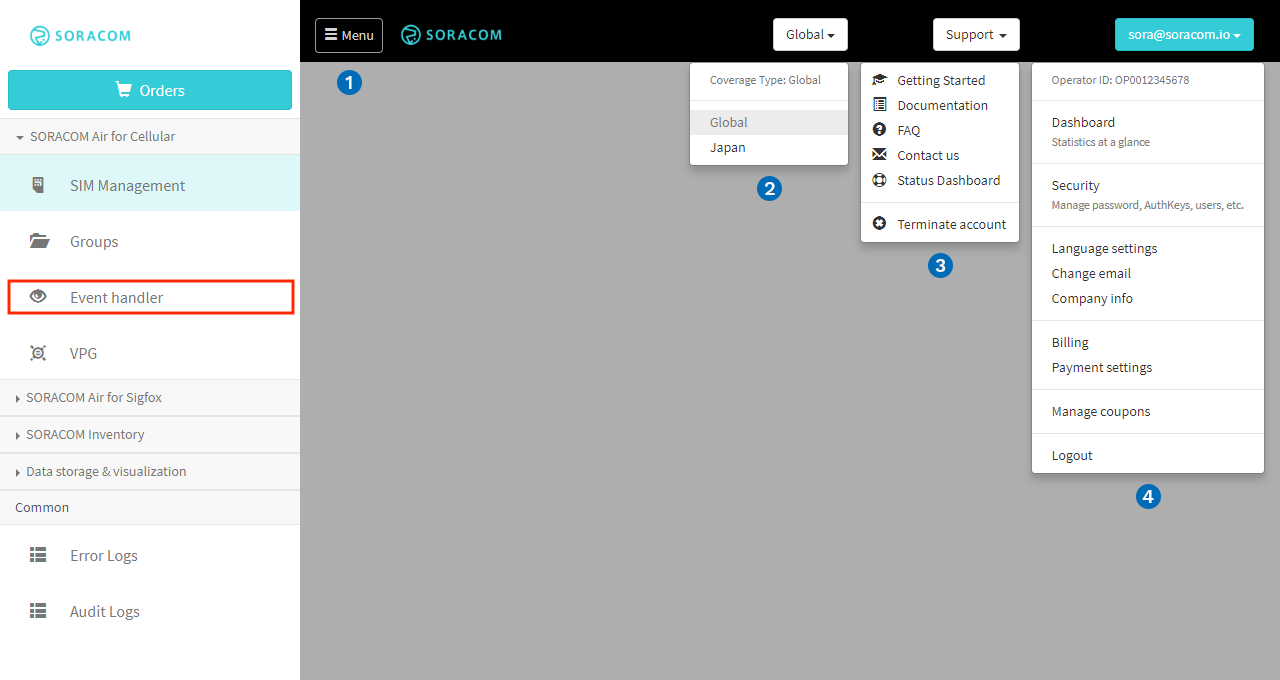1280x680 pixels.
Task: Open the sora@soracom.io account dropdown
Action: pyautogui.click(x=1184, y=35)
